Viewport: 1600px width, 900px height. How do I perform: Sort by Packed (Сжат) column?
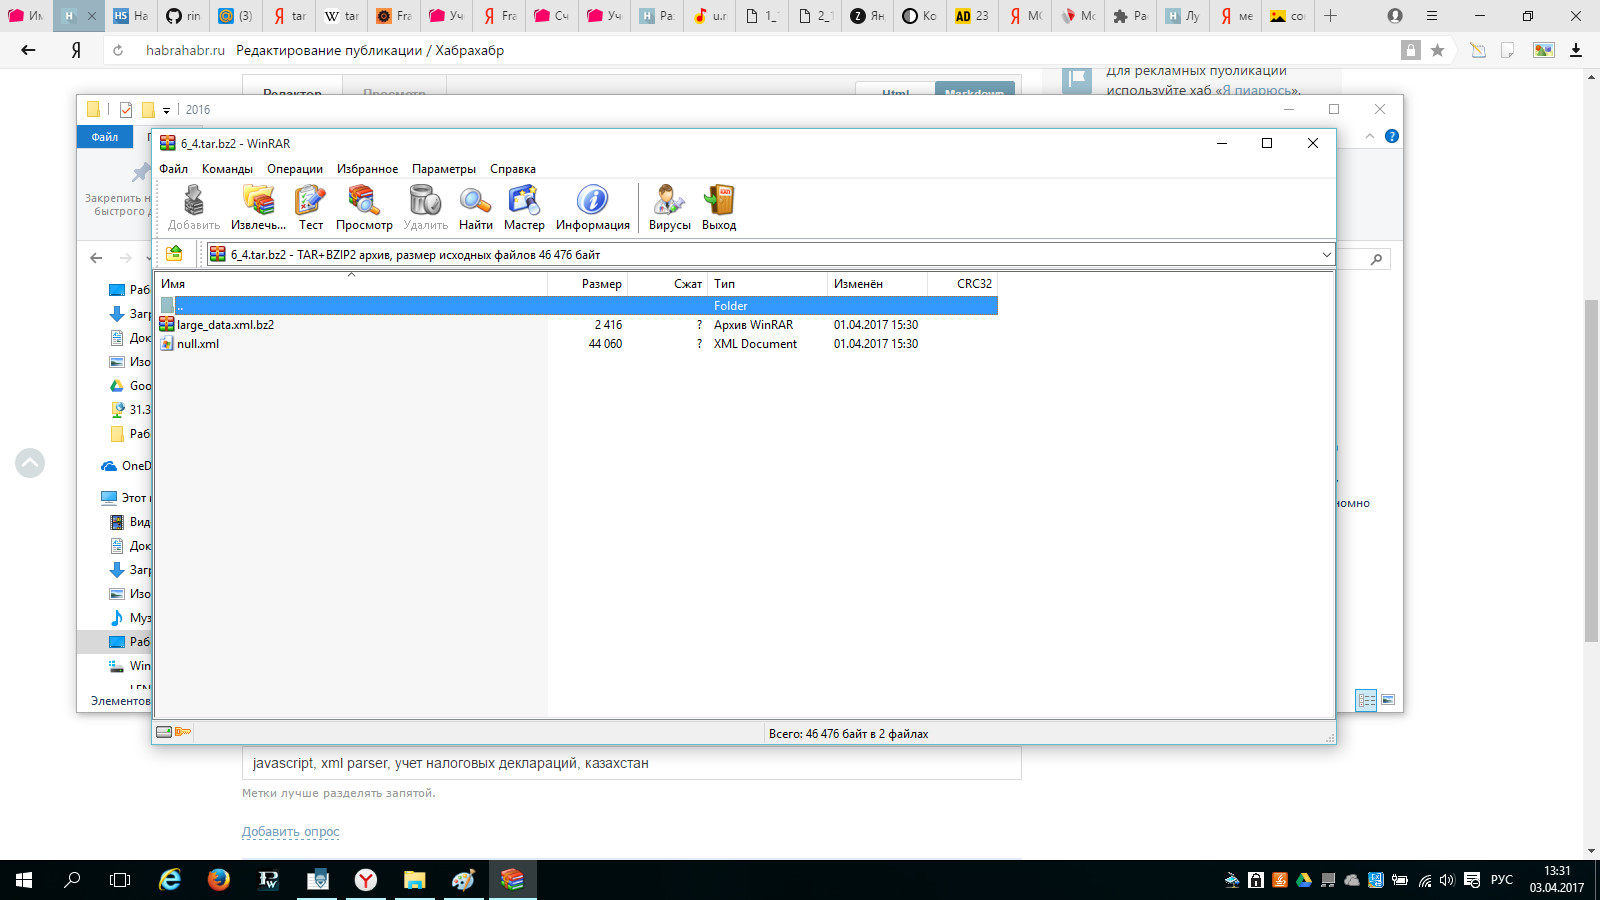pyautogui.click(x=668, y=284)
